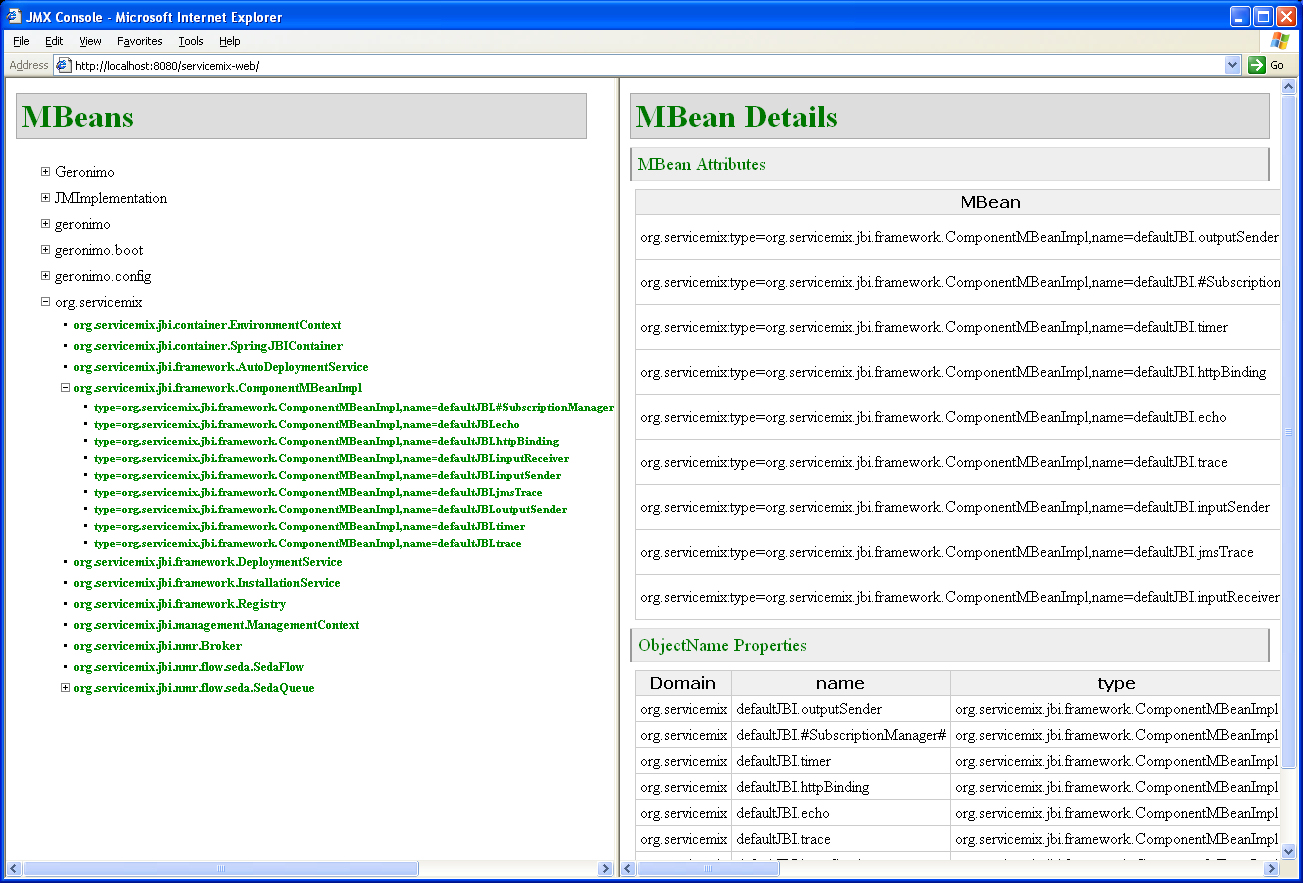Open the ManagementContext MBean link

[216, 625]
